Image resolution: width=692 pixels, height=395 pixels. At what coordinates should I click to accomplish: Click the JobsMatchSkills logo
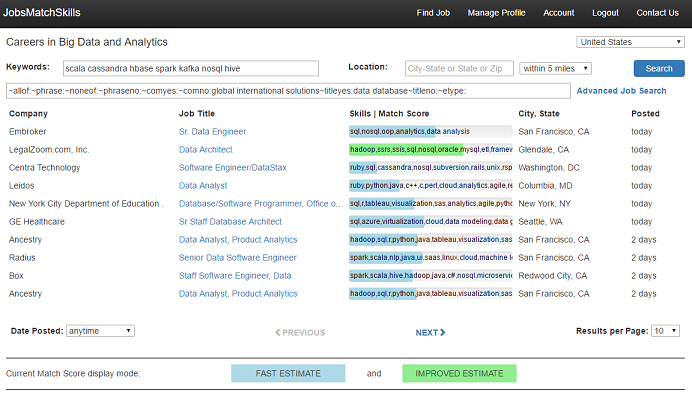42,12
